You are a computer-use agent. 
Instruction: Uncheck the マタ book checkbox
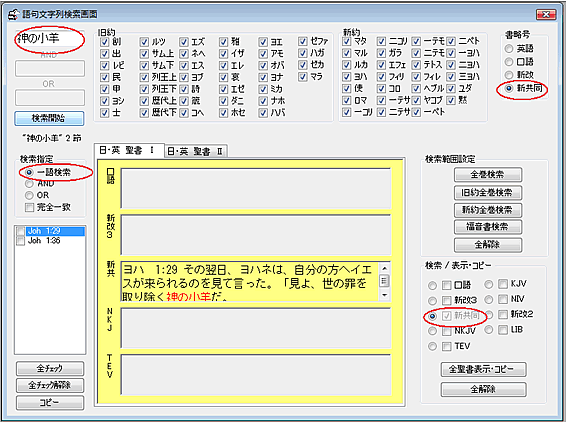tap(346, 41)
